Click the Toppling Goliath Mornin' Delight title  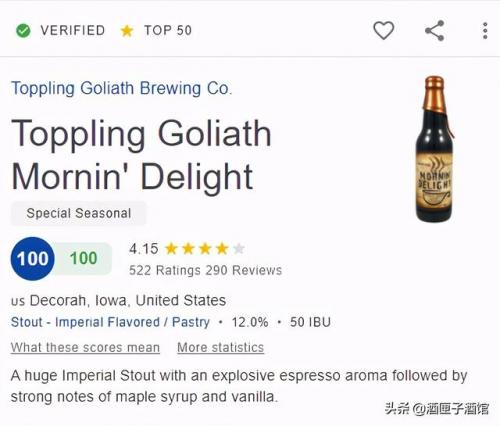tap(141, 155)
